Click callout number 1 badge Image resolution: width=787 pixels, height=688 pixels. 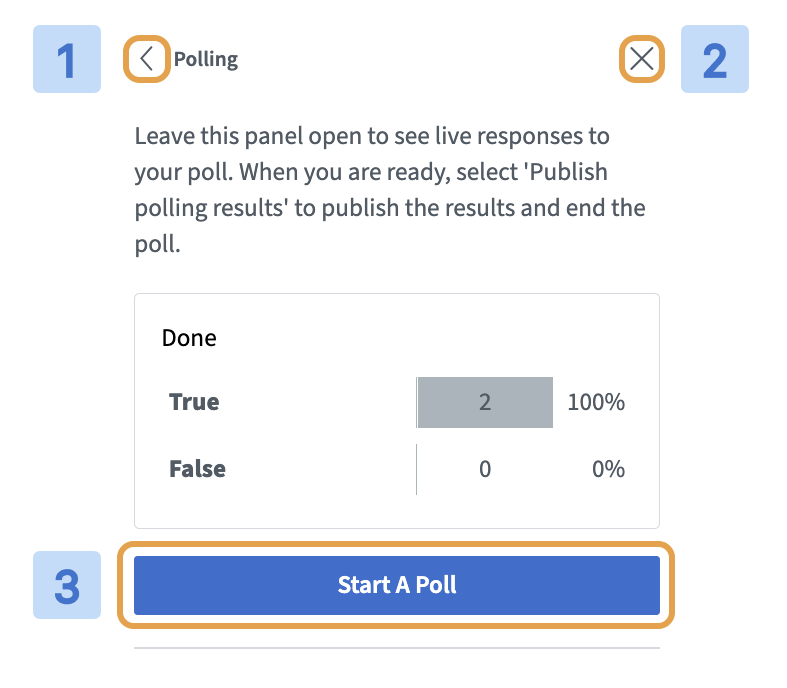(x=67, y=59)
